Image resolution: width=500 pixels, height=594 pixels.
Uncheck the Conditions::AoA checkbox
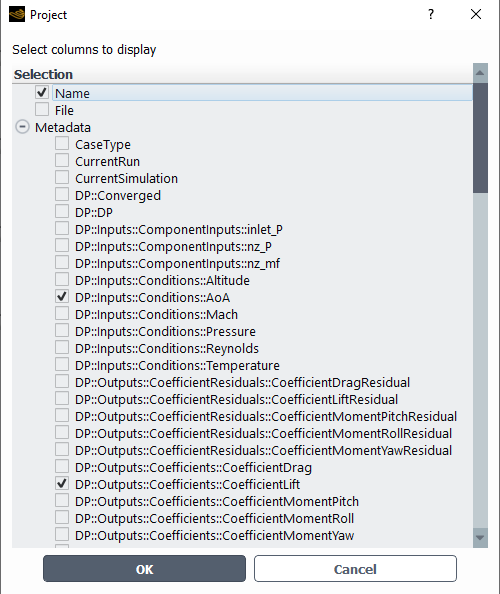coord(62,297)
